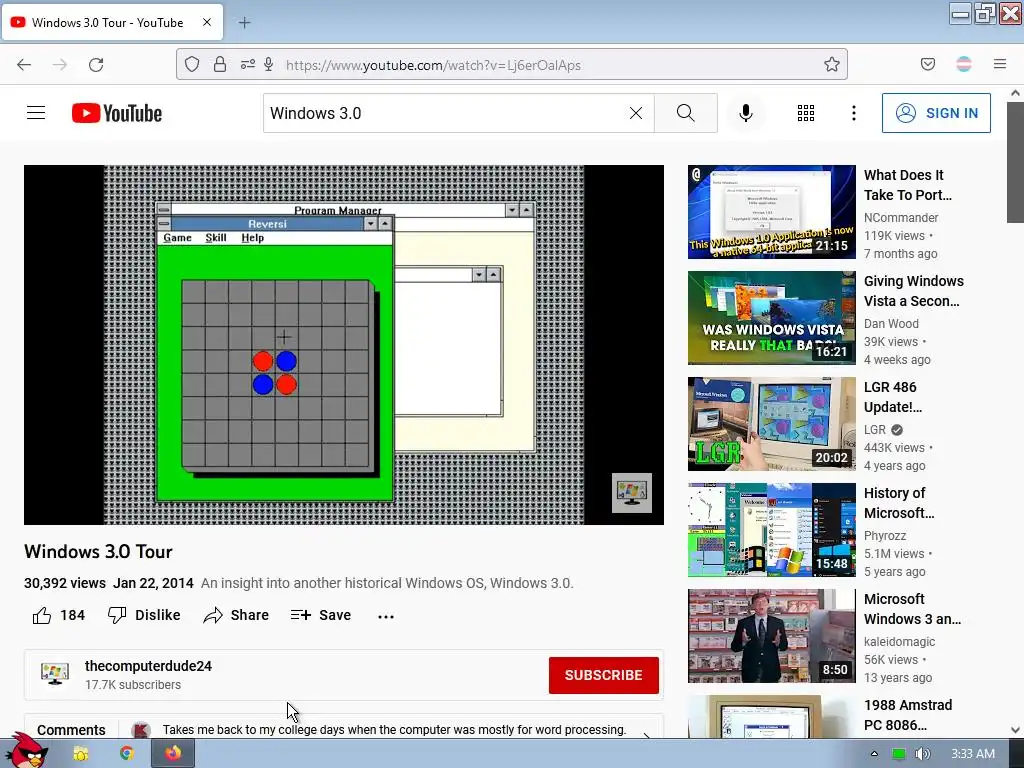Open '1988 Amstrad PC 8086' video title
This screenshot has width=1024, height=768.
(908, 715)
